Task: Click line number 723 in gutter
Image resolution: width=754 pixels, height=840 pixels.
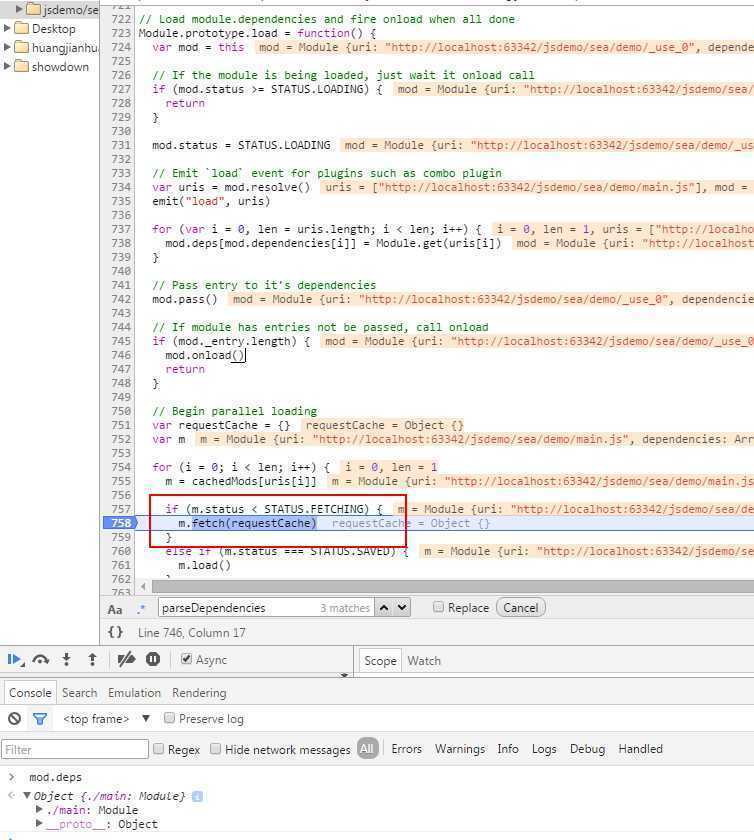Action: click(x=121, y=33)
